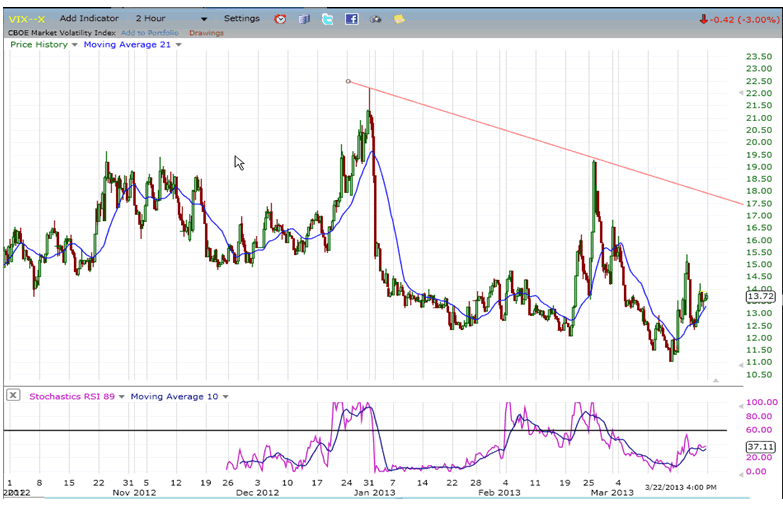This screenshot has height=516, width=783.
Task: Share chart via Twitter icon
Action: point(327,19)
